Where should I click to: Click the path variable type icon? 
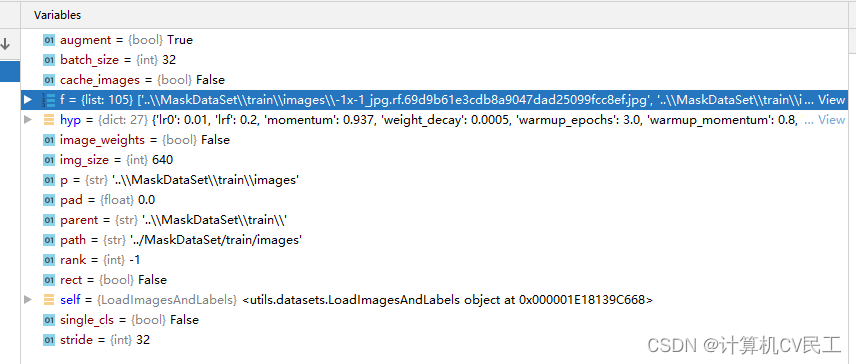pos(49,240)
